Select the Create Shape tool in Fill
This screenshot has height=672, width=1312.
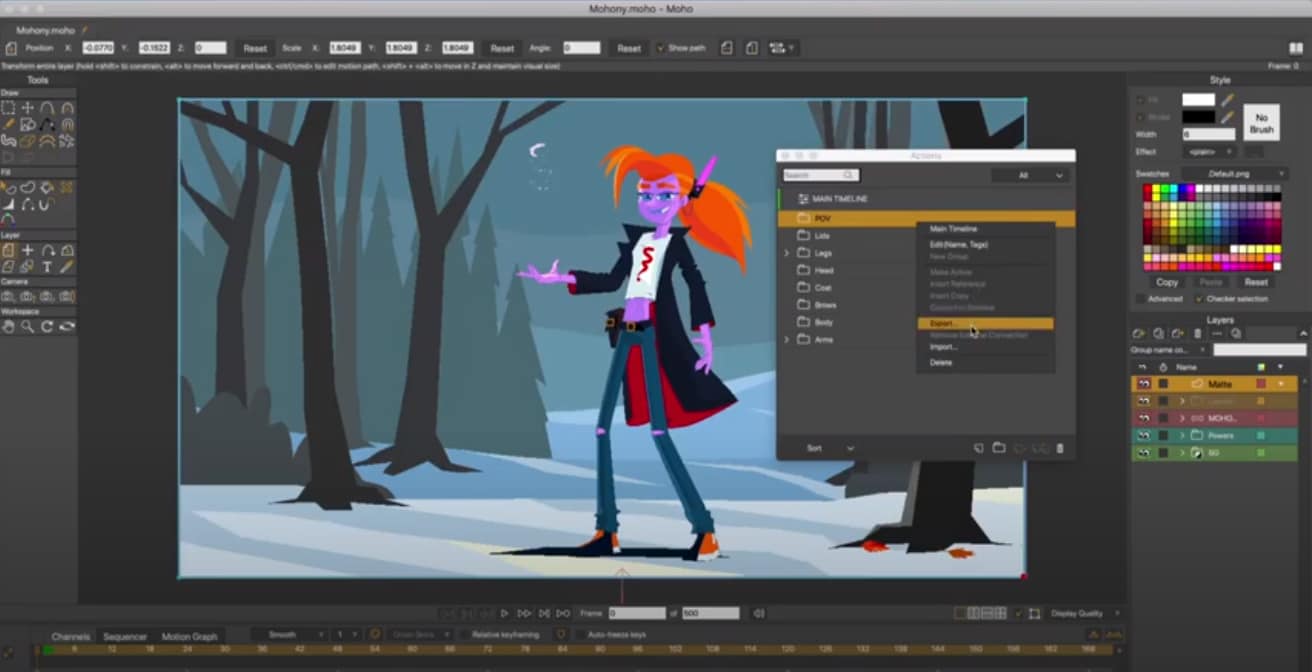[27, 187]
